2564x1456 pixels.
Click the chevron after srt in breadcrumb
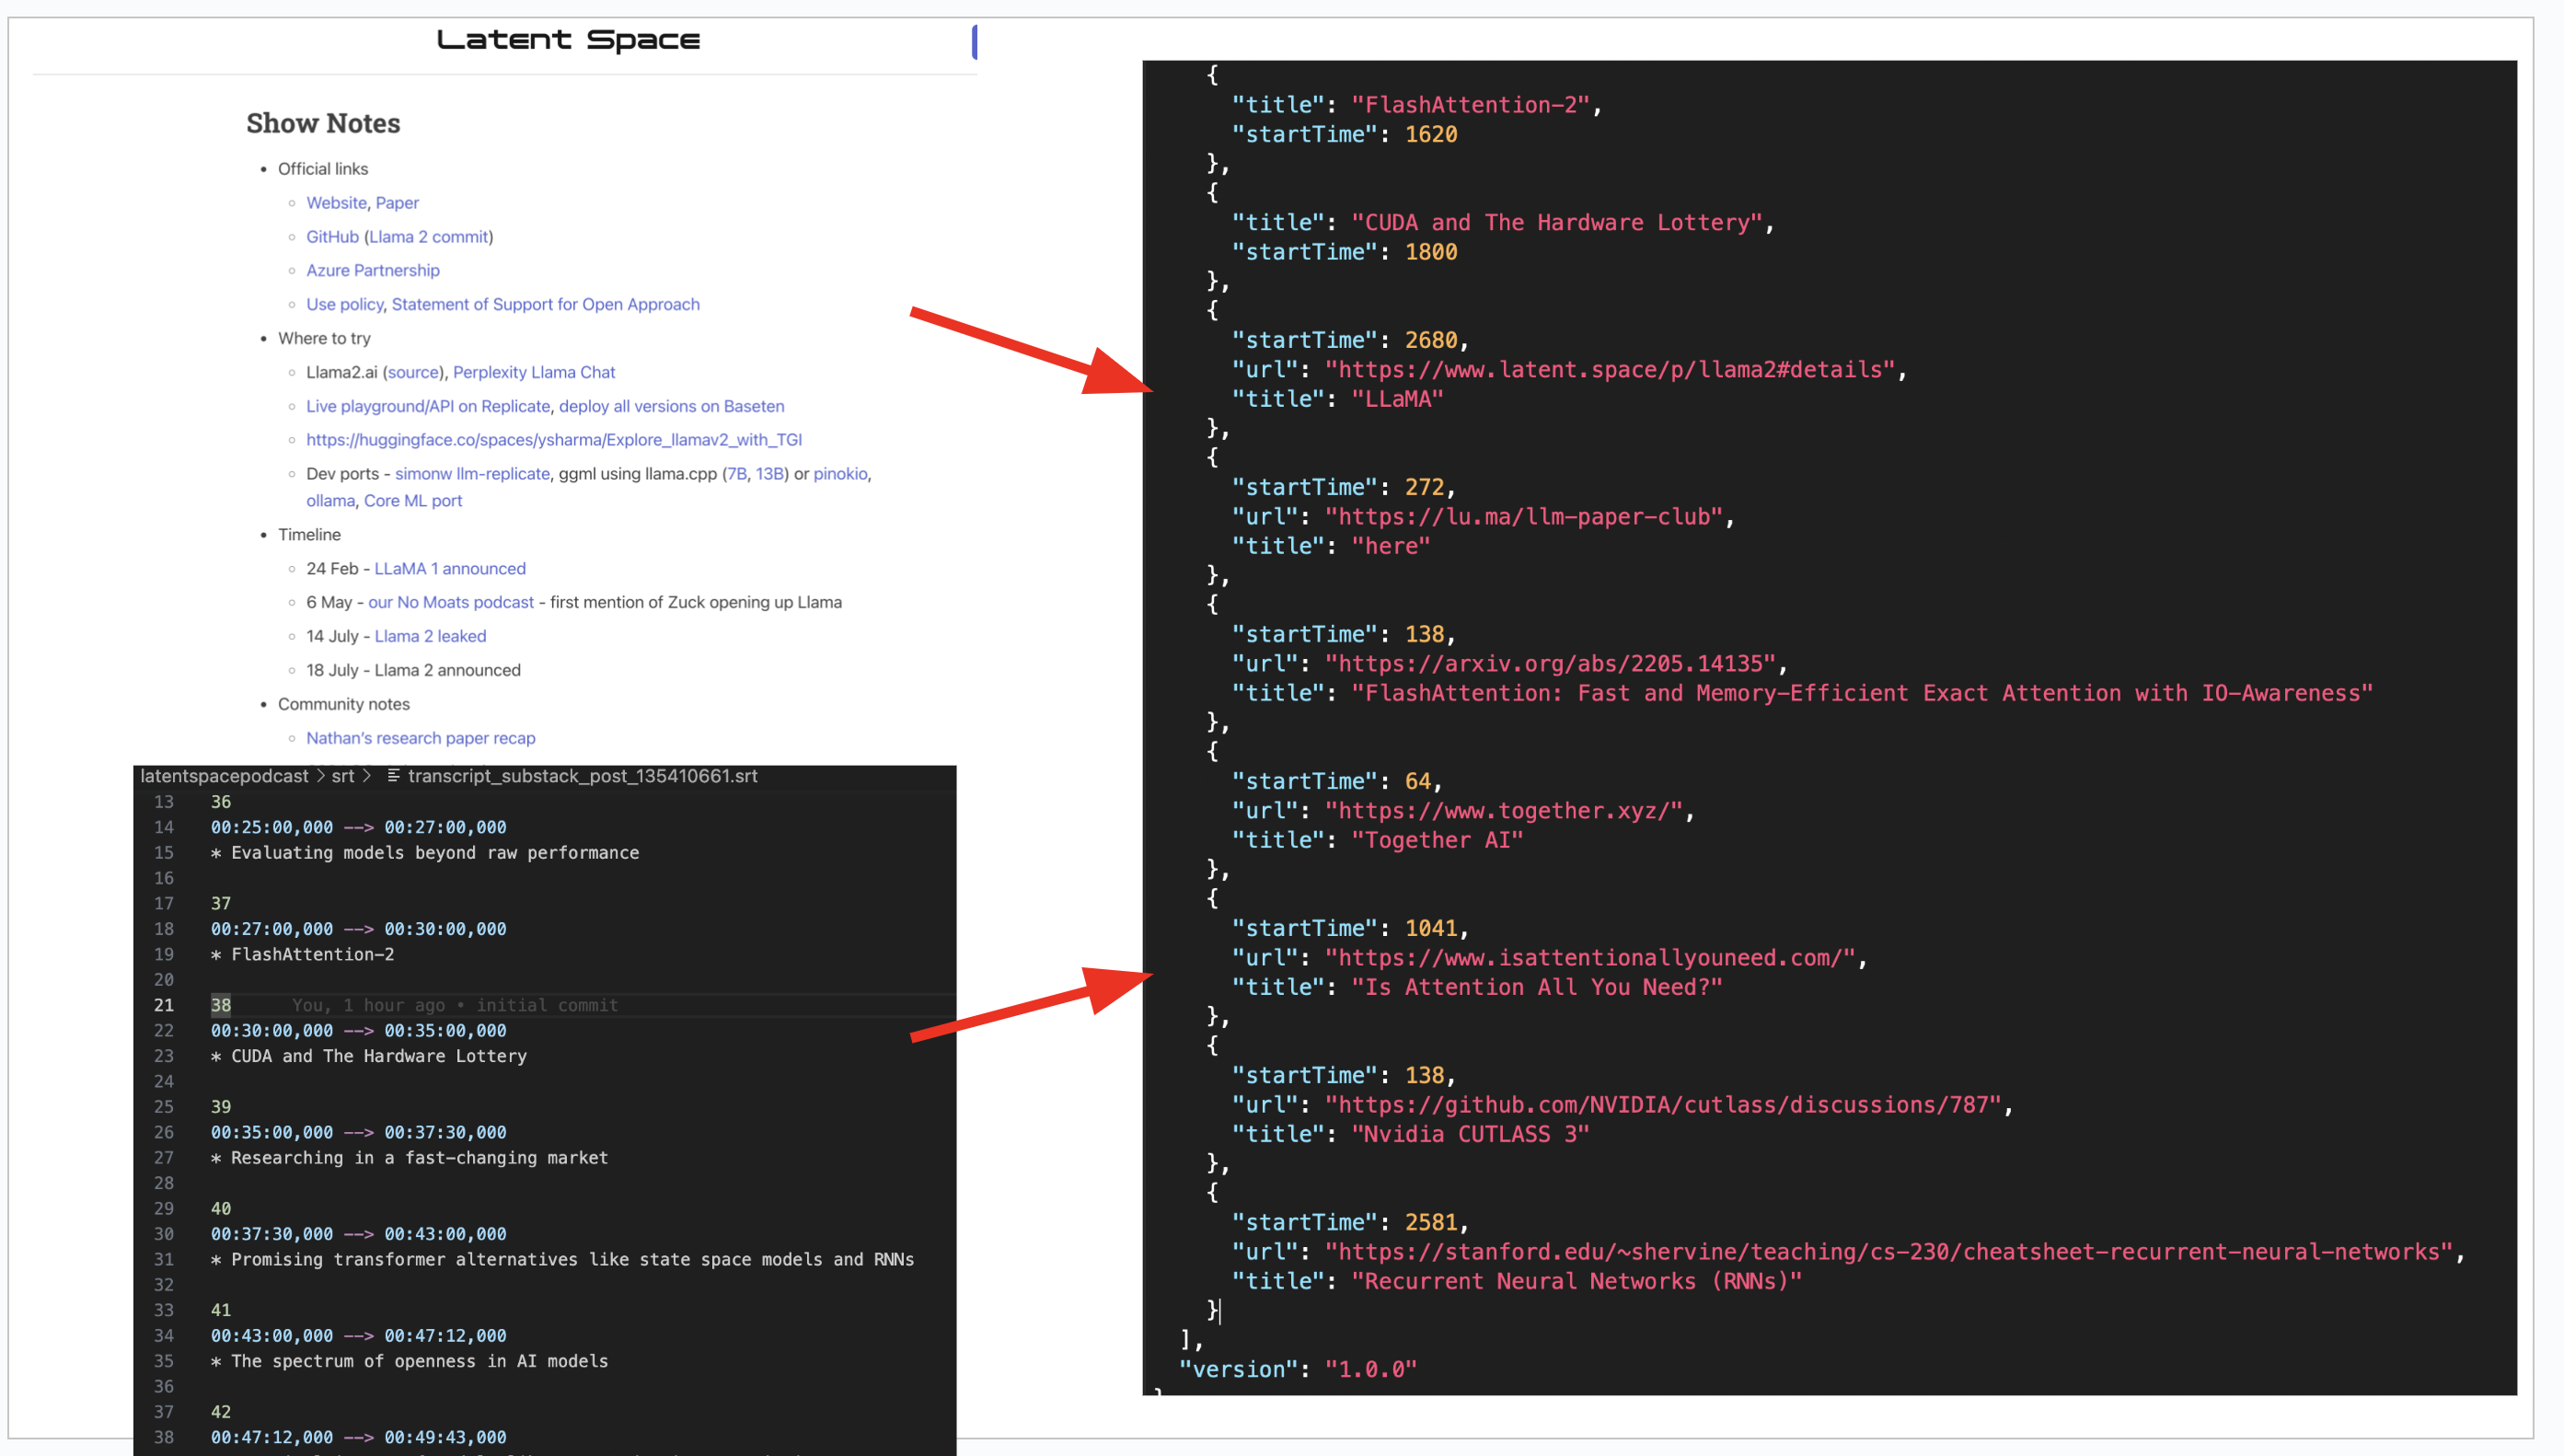point(367,776)
